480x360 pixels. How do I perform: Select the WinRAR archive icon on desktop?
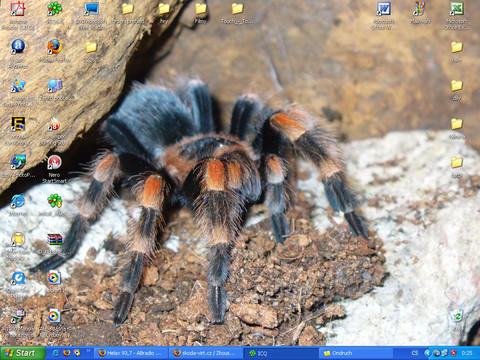pos(55,244)
